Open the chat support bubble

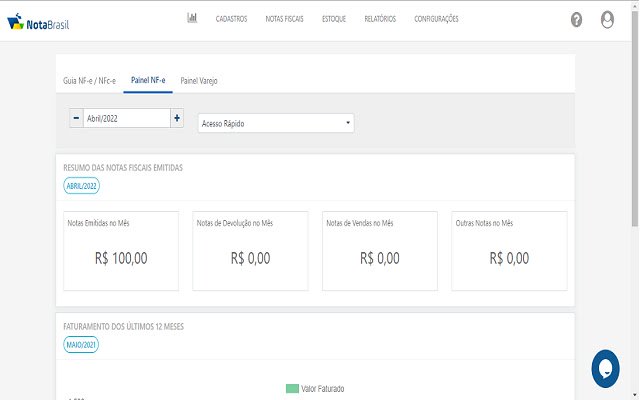(605, 369)
